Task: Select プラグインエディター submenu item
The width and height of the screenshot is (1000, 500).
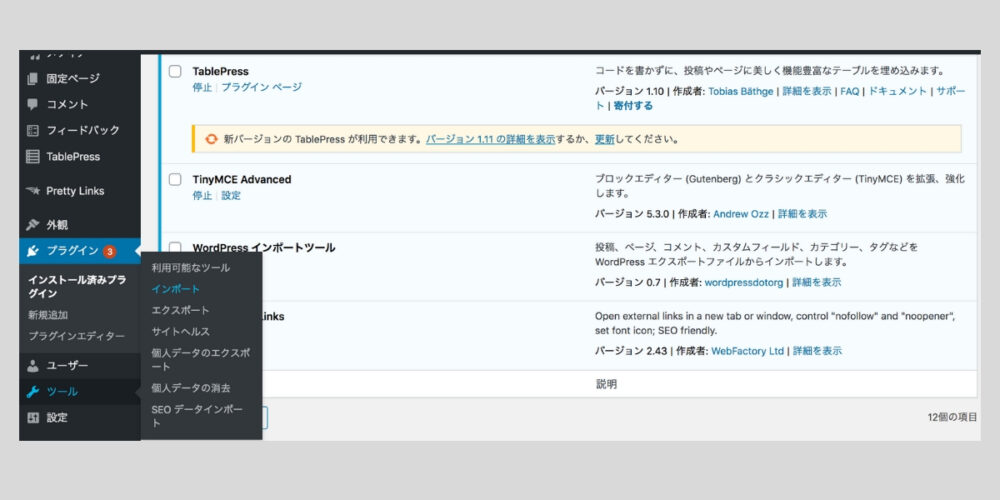Action: coord(77,336)
